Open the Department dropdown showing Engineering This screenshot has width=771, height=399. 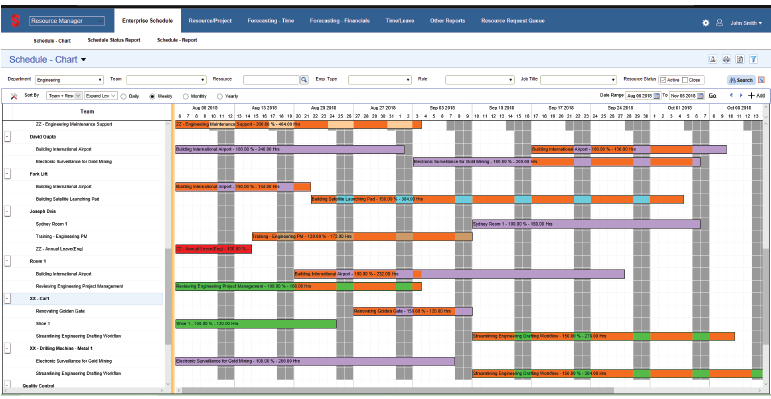click(x=69, y=80)
